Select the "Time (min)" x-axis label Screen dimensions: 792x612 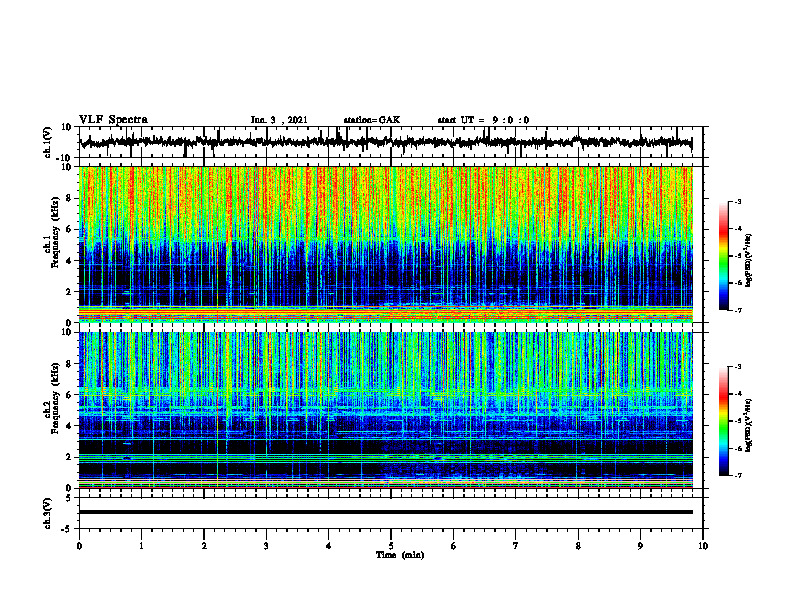tap(400, 555)
